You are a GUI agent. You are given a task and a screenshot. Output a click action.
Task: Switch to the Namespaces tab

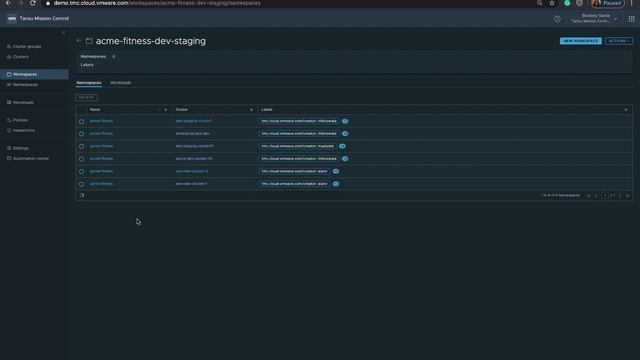[89, 83]
